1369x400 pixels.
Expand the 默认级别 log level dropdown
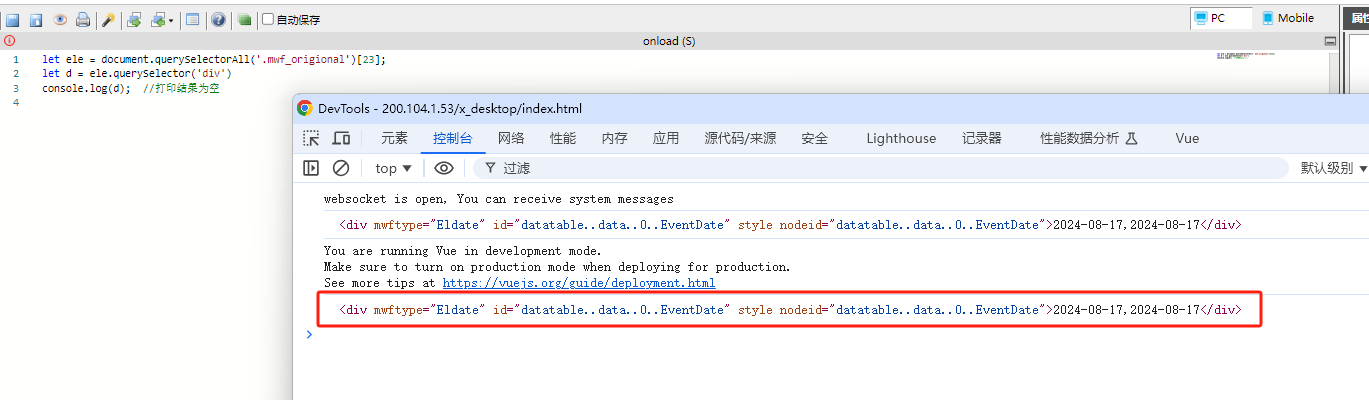[1333, 168]
